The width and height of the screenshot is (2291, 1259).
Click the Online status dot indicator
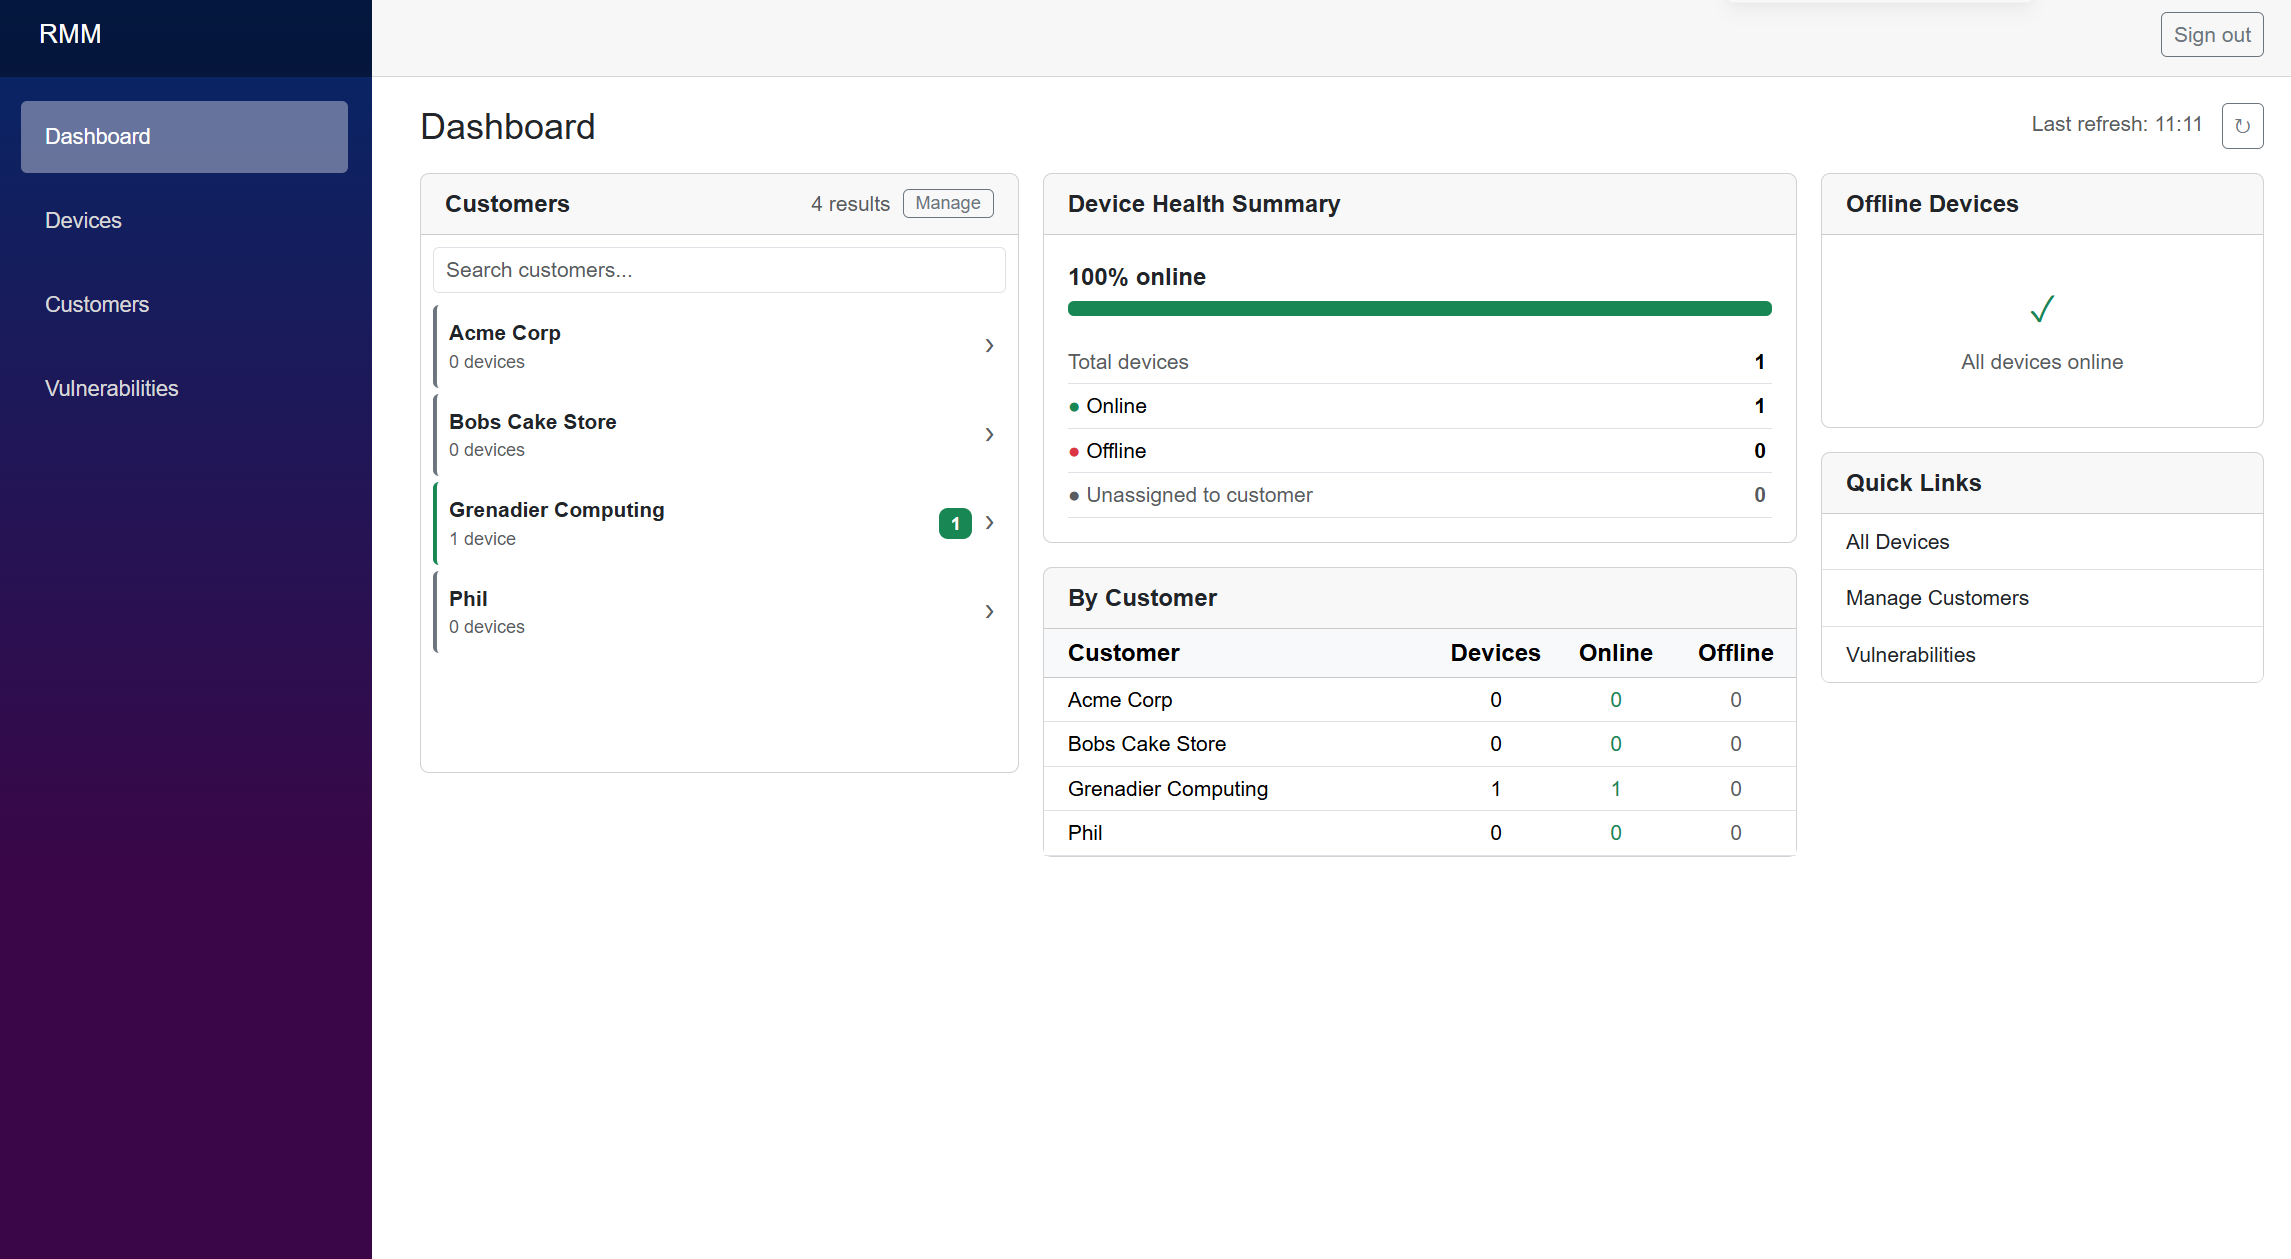tap(1075, 407)
